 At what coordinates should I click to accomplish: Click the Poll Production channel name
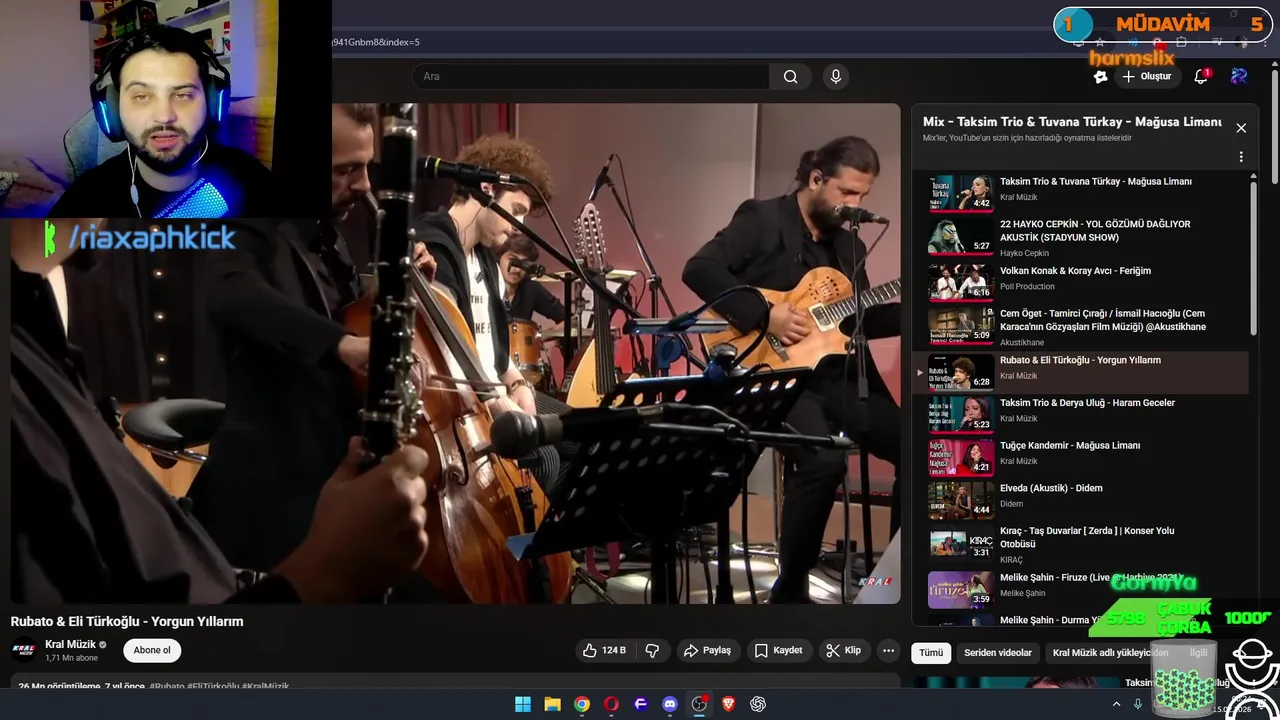(1027, 287)
